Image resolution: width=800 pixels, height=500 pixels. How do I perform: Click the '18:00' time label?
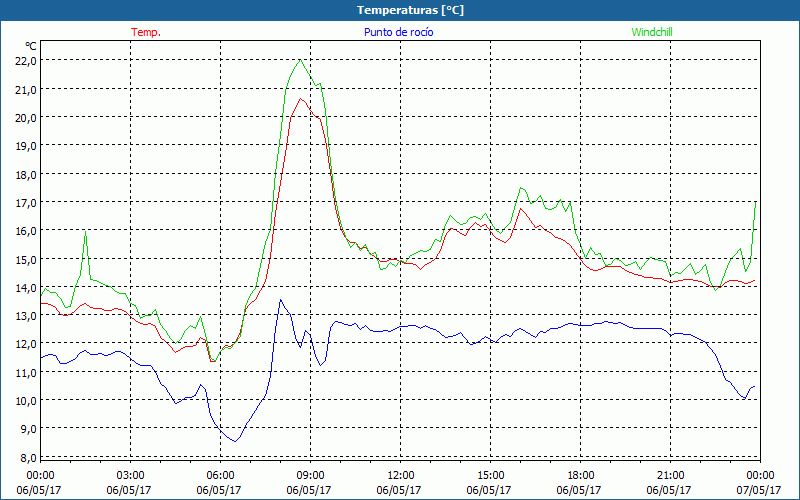tap(581, 475)
